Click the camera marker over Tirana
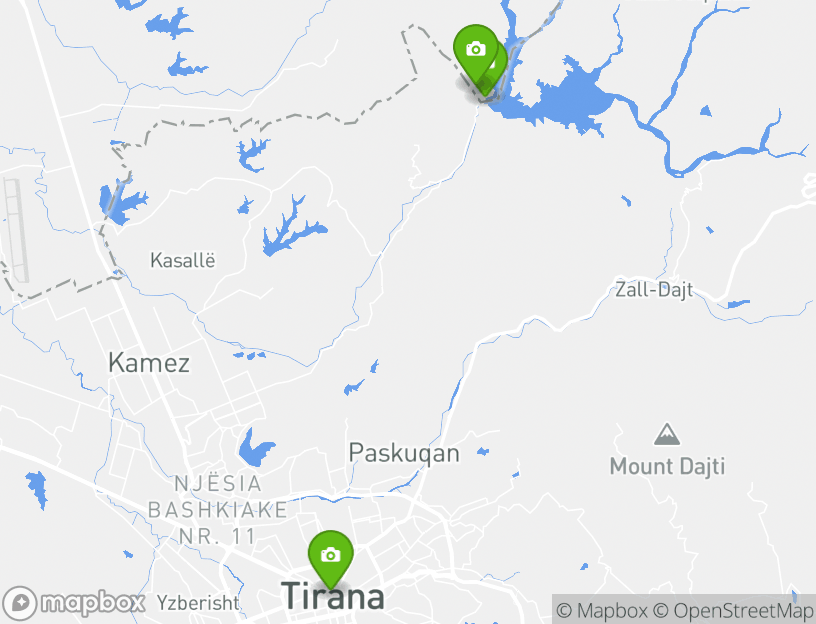This screenshot has height=624, width=816. pos(330,558)
